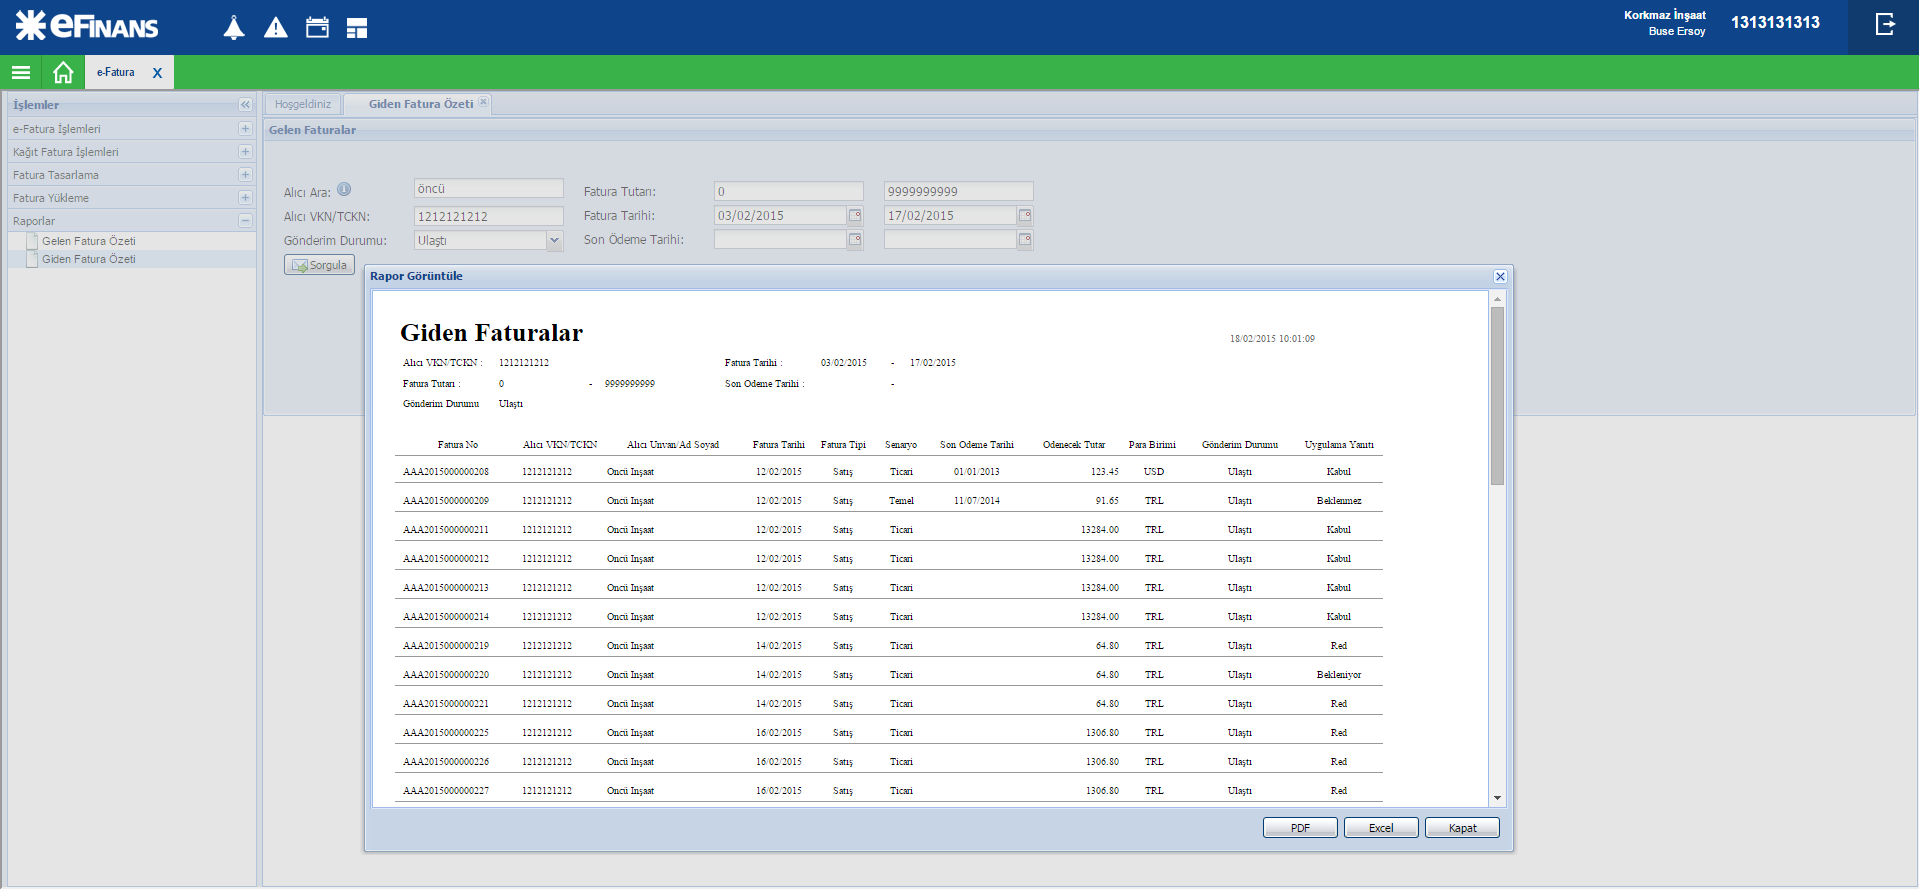
Task: Expand Kağıt Fatura İşlemleri section
Action: [245, 151]
